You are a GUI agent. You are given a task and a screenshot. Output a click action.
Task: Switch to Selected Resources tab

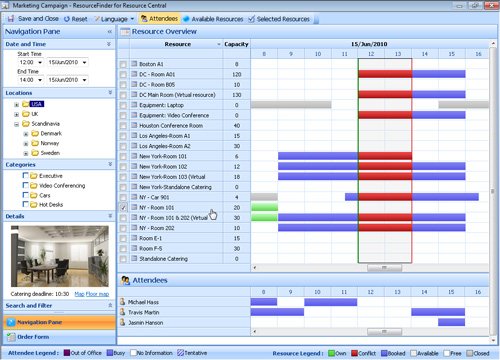click(x=279, y=19)
